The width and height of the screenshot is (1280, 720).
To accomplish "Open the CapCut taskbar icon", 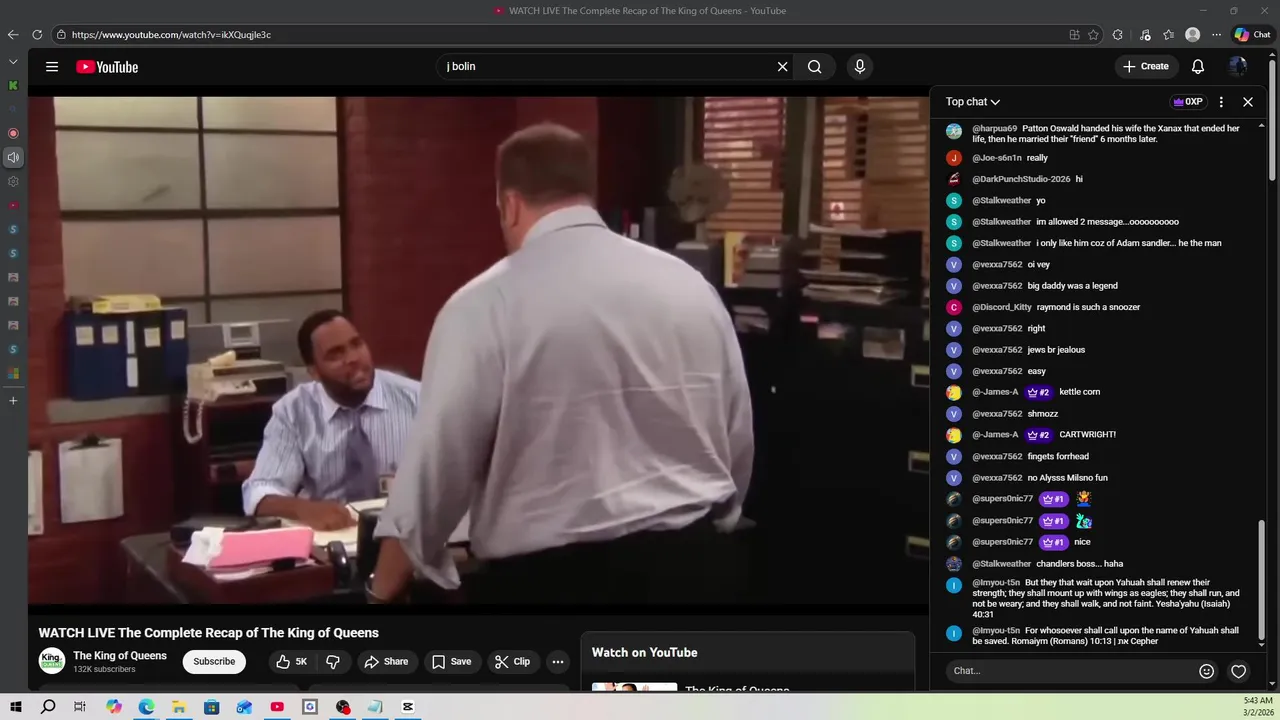I will click(408, 707).
